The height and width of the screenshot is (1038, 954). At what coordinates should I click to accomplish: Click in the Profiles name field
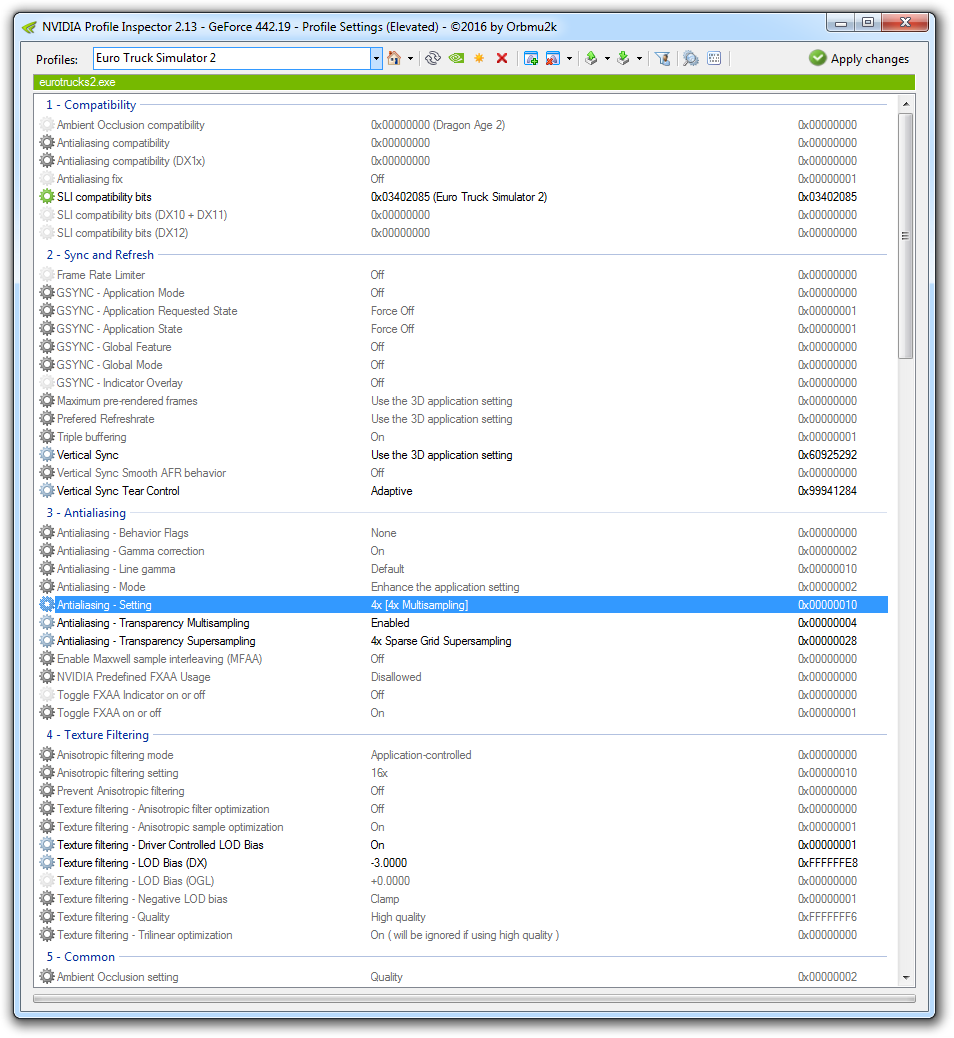coord(232,58)
